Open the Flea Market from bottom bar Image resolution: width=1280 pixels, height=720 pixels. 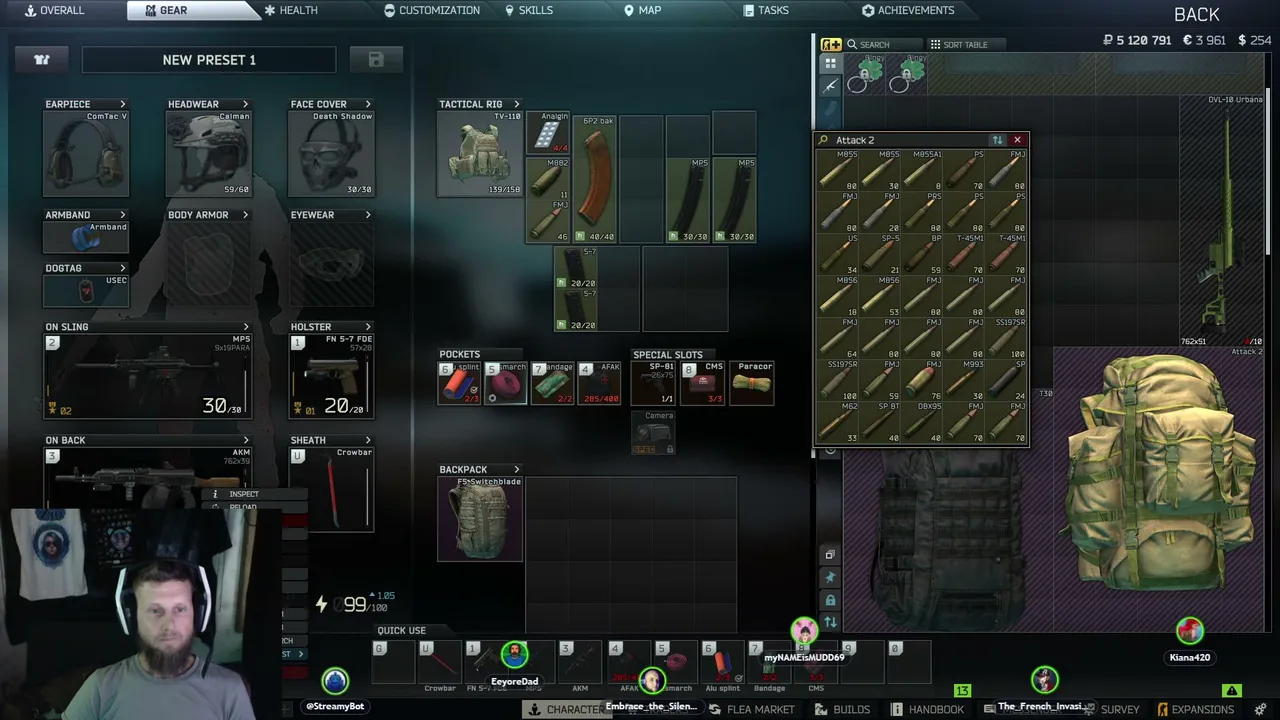click(752, 710)
